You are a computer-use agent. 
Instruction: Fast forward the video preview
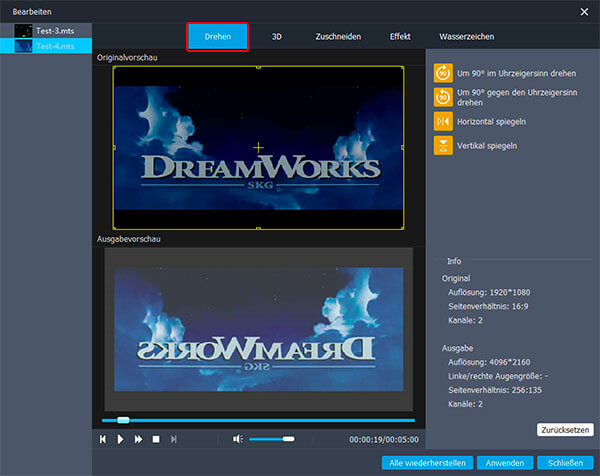pyautogui.click(x=138, y=439)
